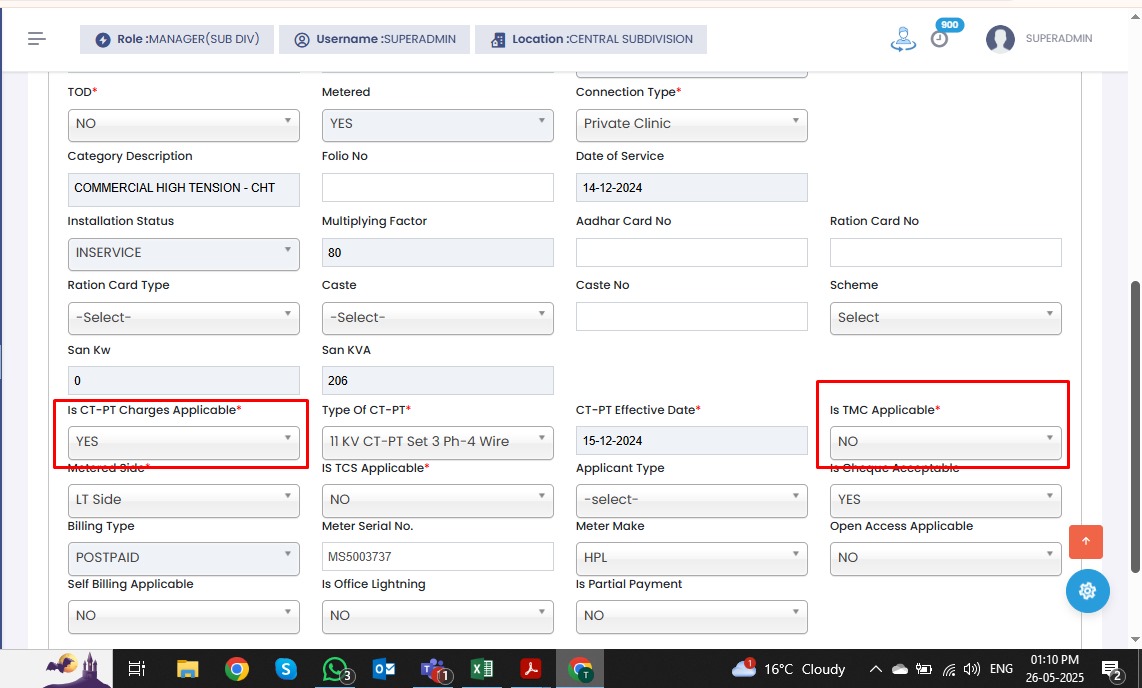Open the Connection Type dropdown
Image resolution: width=1142 pixels, height=688 pixels.
[x=691, y=124]
